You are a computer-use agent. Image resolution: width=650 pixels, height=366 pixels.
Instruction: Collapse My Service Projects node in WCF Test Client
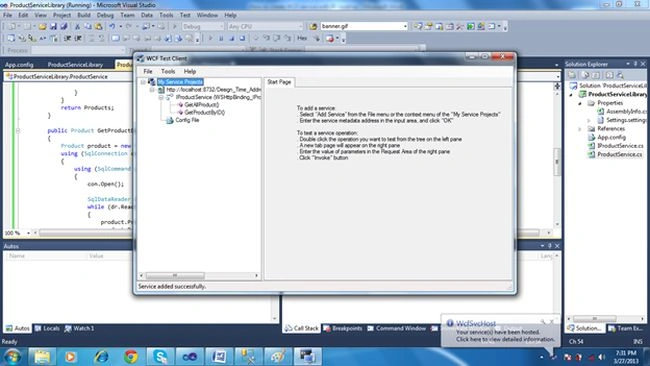pyautogui.click(x=143, y=82)
